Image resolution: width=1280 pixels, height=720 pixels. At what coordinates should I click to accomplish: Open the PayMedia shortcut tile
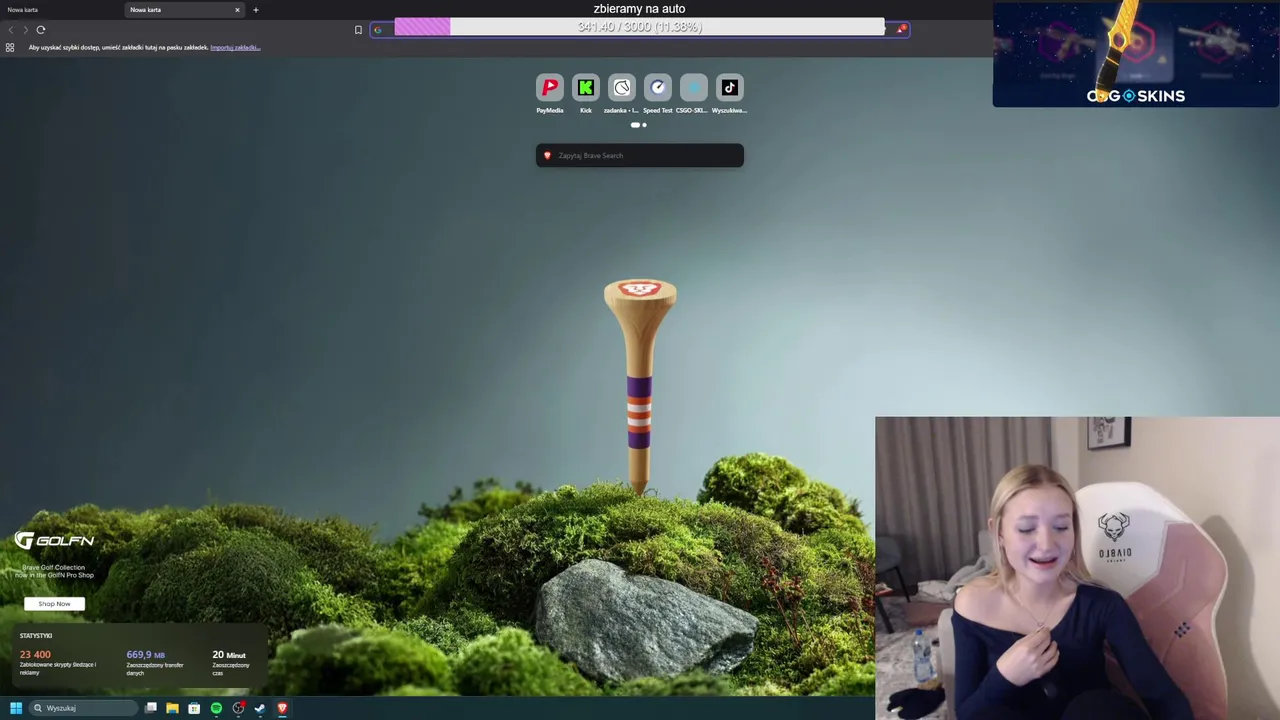click(549, 88)
